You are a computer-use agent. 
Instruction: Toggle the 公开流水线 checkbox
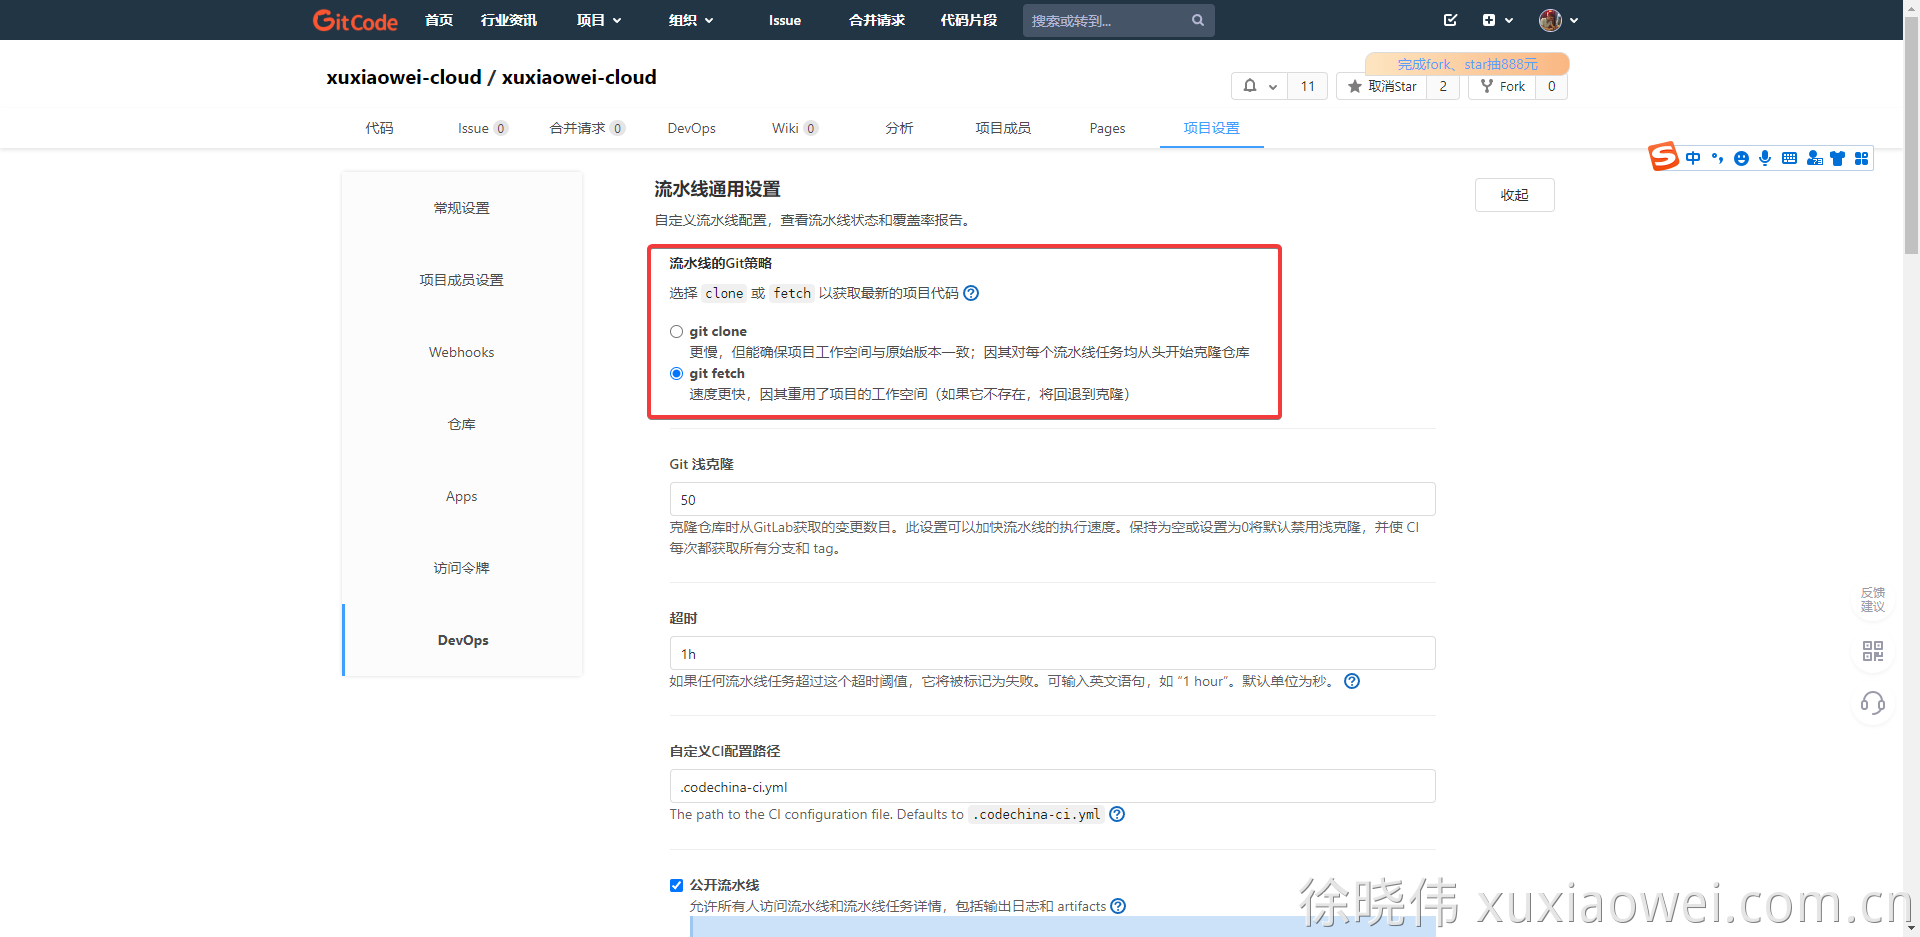pos(677,885)
